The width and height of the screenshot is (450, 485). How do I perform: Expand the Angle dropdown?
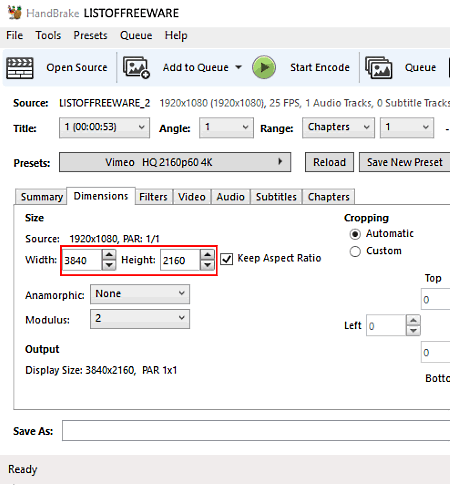[x=226, y=127]
